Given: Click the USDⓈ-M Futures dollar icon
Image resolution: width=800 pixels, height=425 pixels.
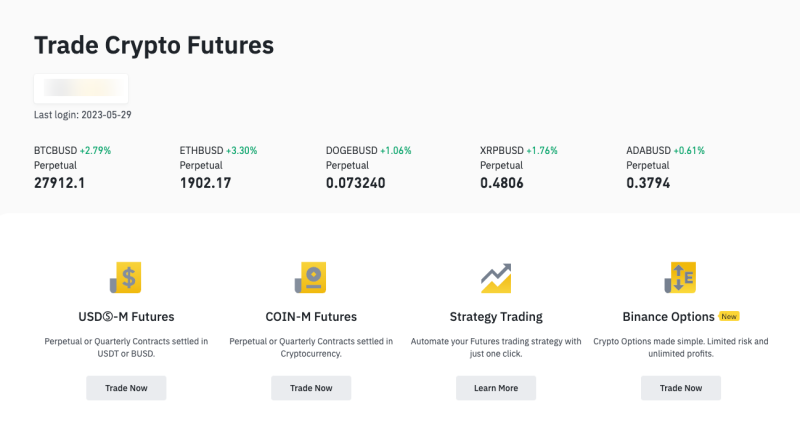Looking at the screenshot, I should (x=126, y=278).
